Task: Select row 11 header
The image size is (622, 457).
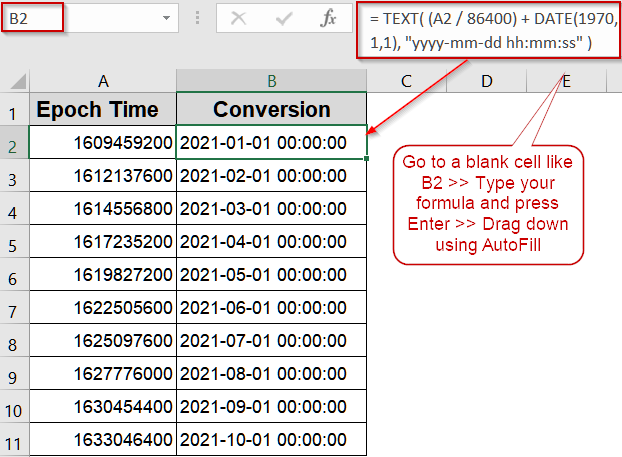Action: pyautogui.click(x=14, y=440)
